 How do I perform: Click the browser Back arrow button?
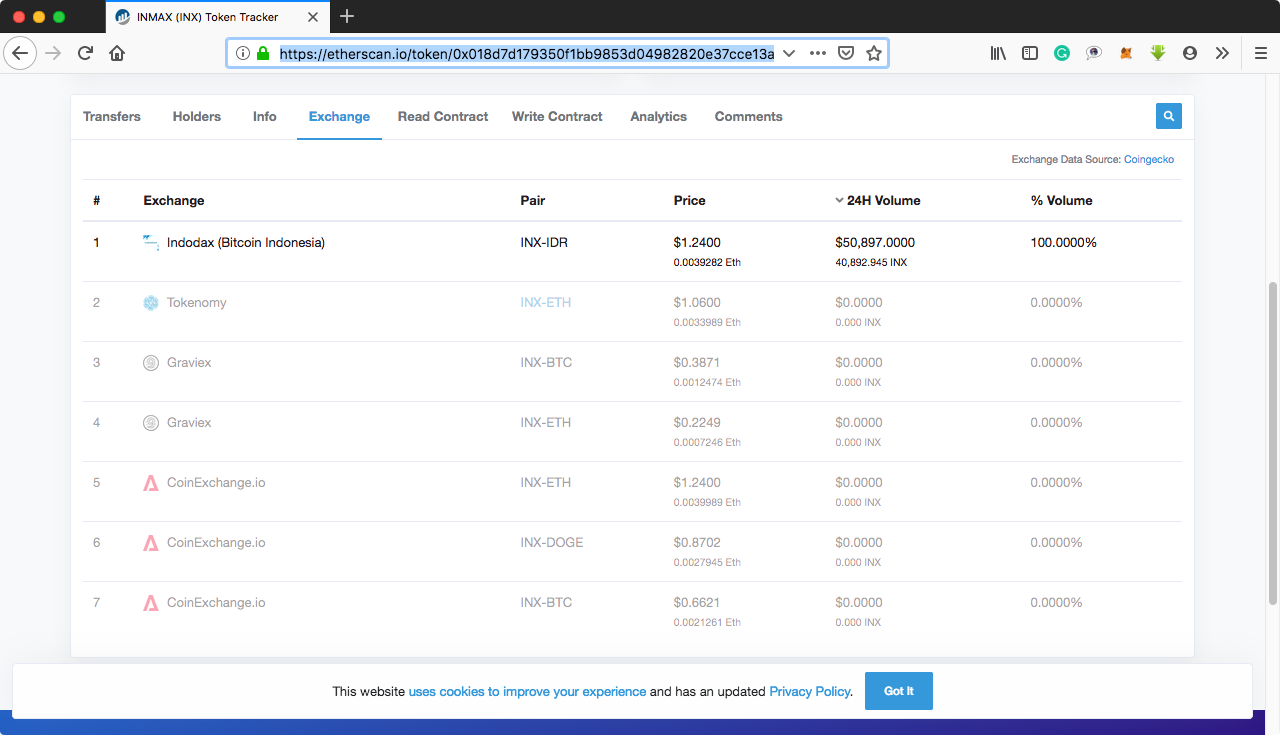coord(21,53)
